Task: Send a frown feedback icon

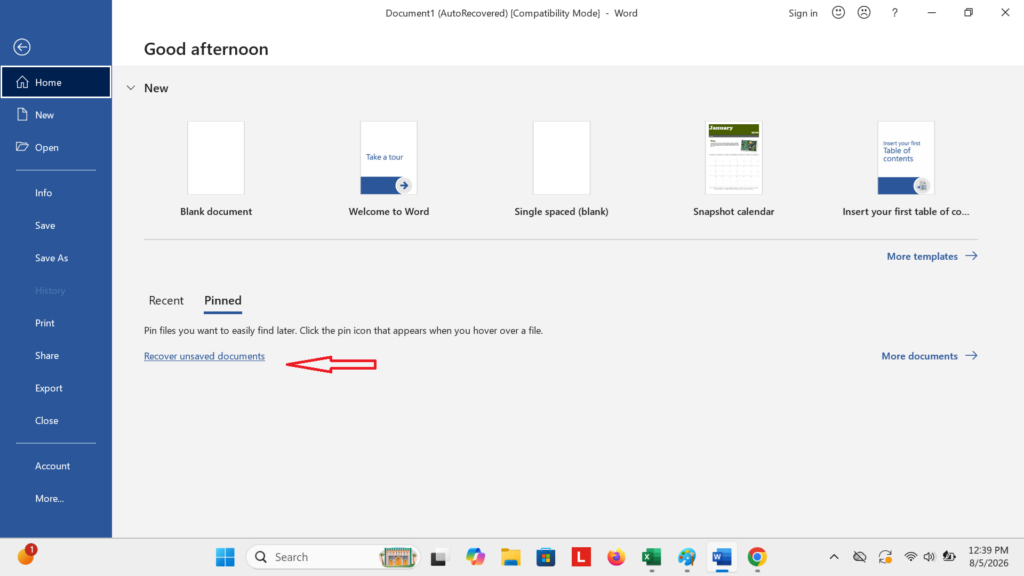Action: 864,12
